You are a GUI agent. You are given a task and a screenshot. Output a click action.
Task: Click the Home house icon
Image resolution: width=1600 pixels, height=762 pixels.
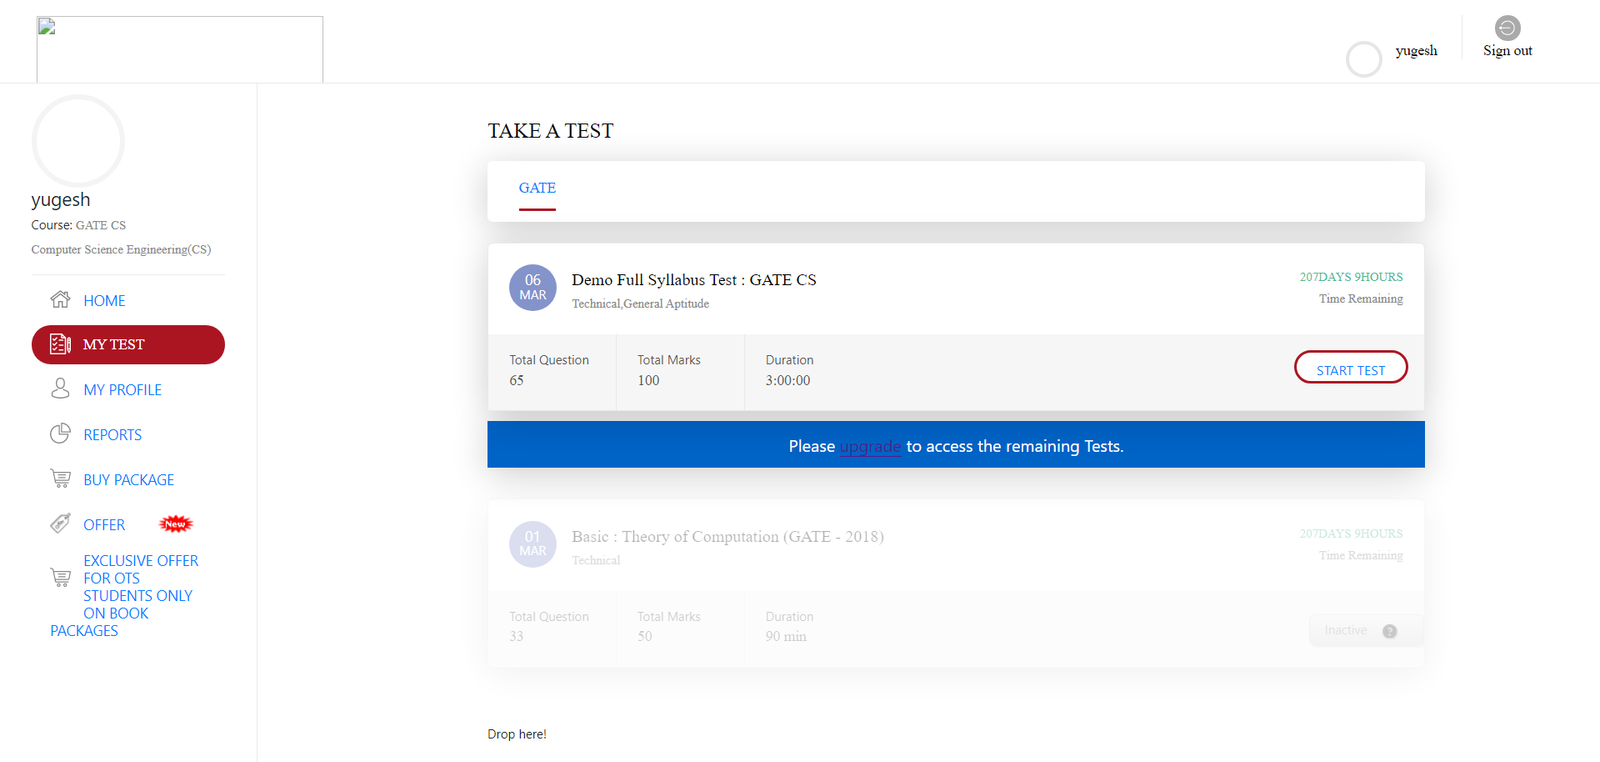tap(60, 300)
